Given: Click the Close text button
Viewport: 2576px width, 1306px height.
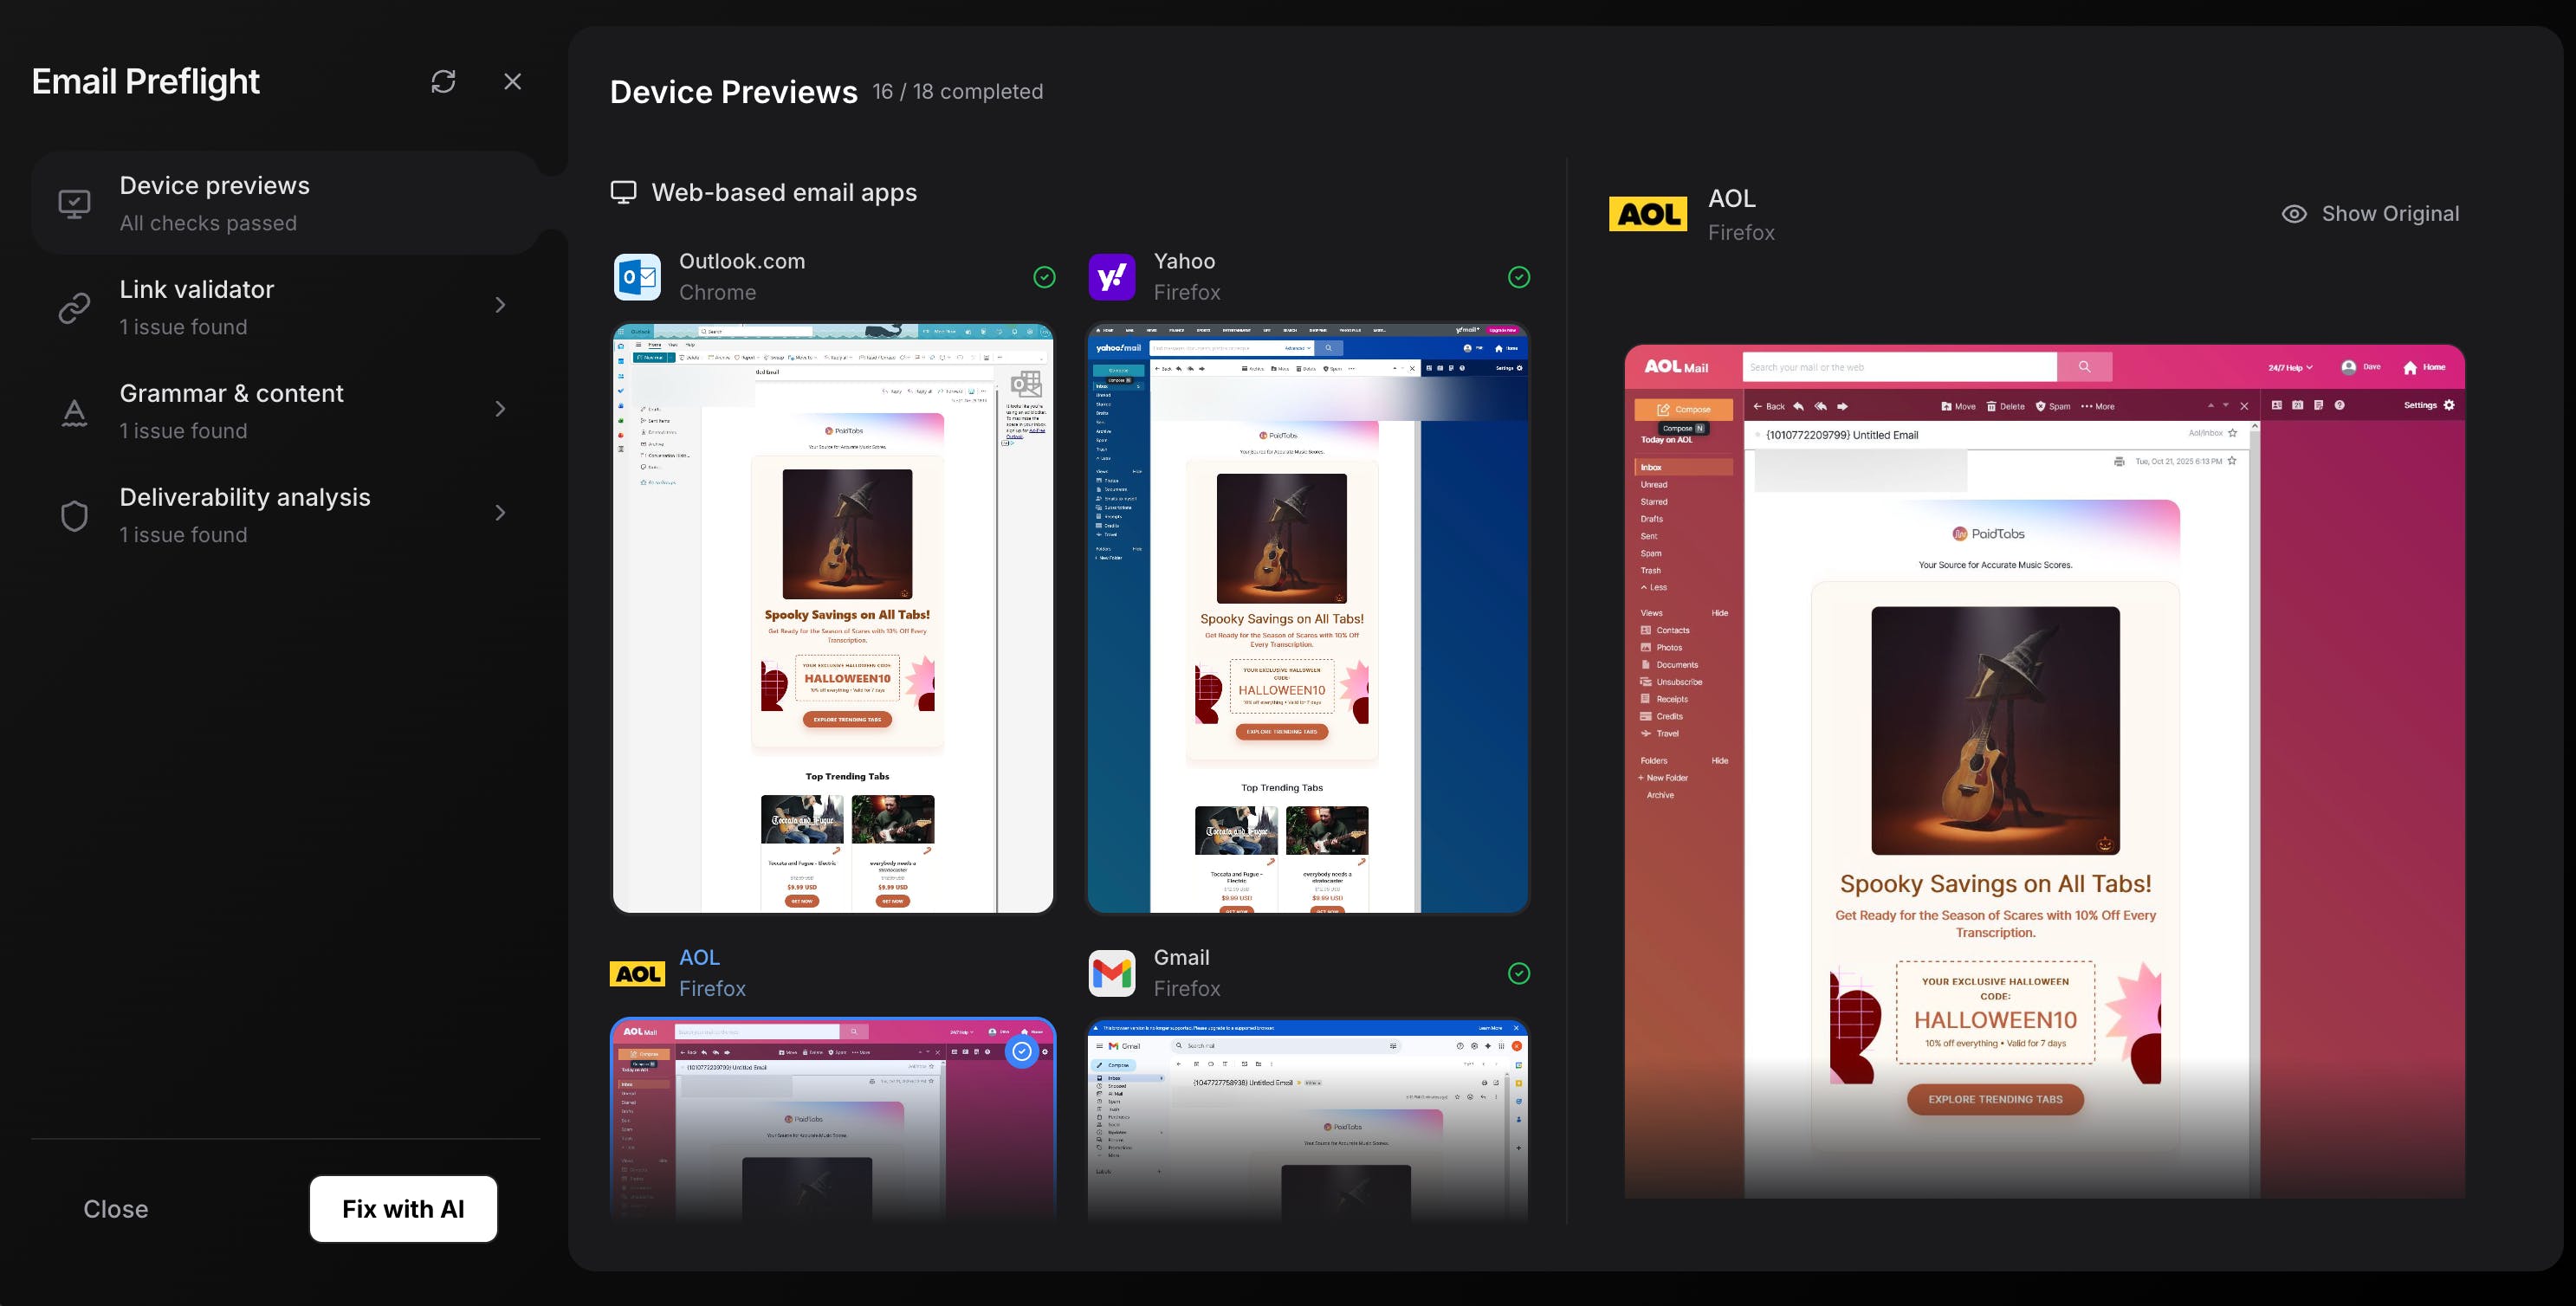Looking at the screenshot, I should [116, 1209].
